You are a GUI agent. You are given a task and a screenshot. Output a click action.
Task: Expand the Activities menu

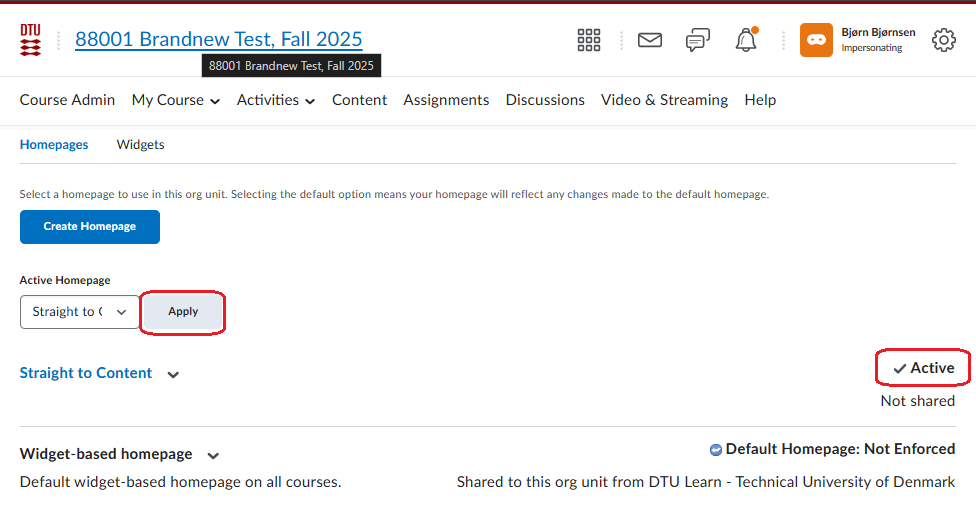point(276,100)
